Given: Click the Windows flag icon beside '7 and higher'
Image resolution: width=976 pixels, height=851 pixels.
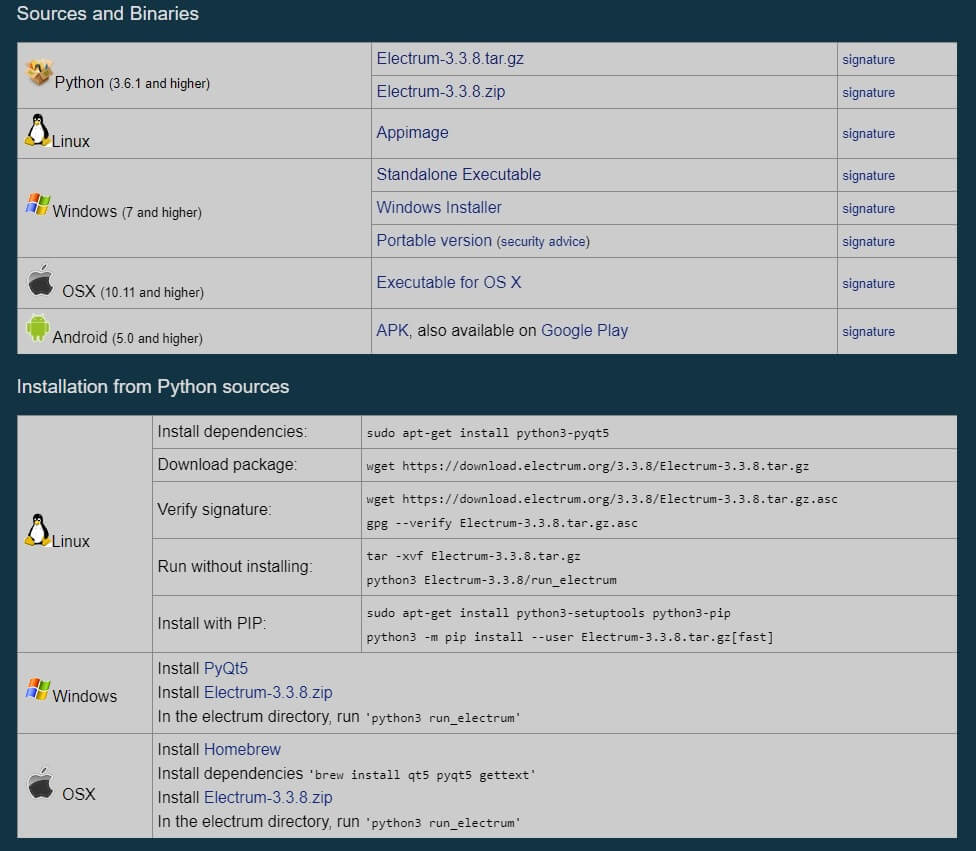Looking at the screenshot, I should pos(38,204).
